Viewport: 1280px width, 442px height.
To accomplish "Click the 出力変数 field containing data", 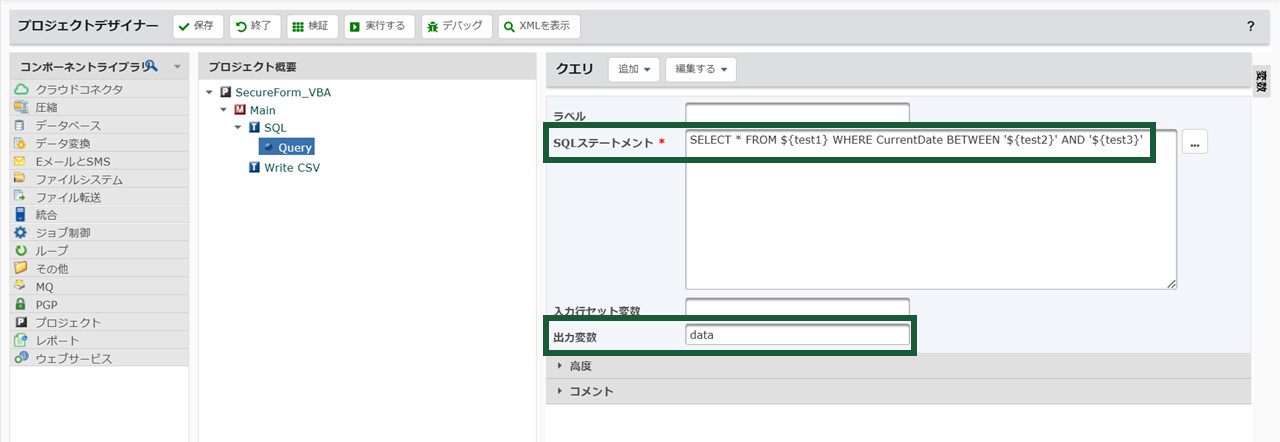I will tap(797, 336).
